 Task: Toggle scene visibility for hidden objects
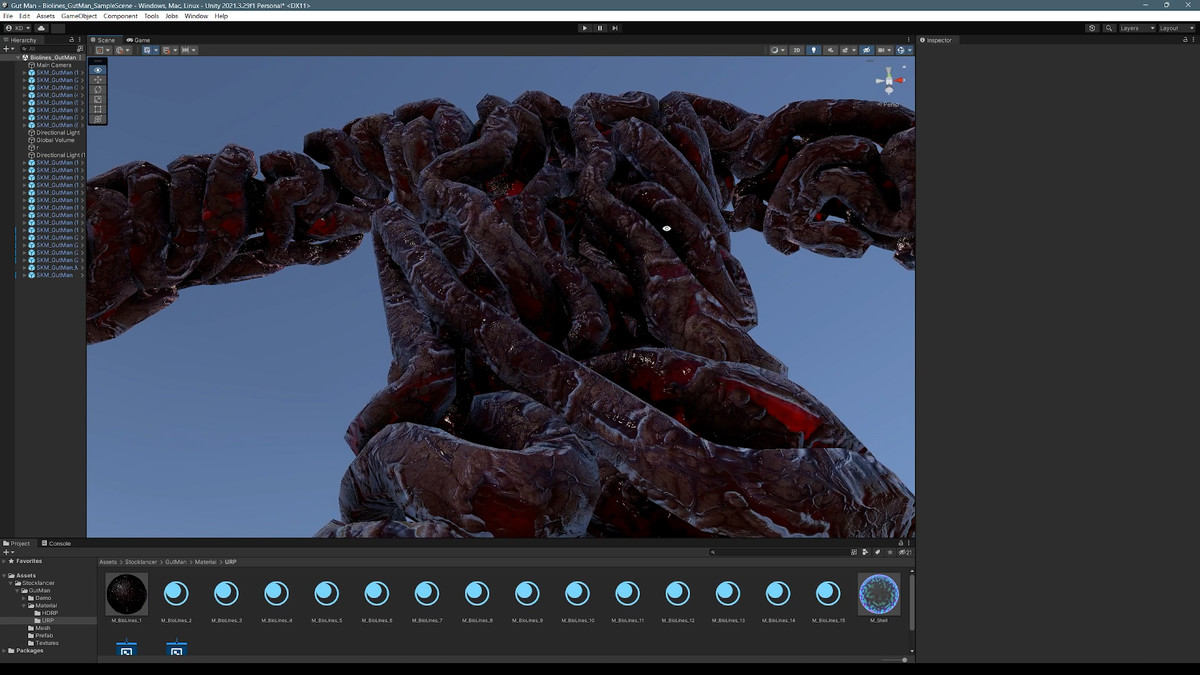pyautogui.click(x=867, y=50)
